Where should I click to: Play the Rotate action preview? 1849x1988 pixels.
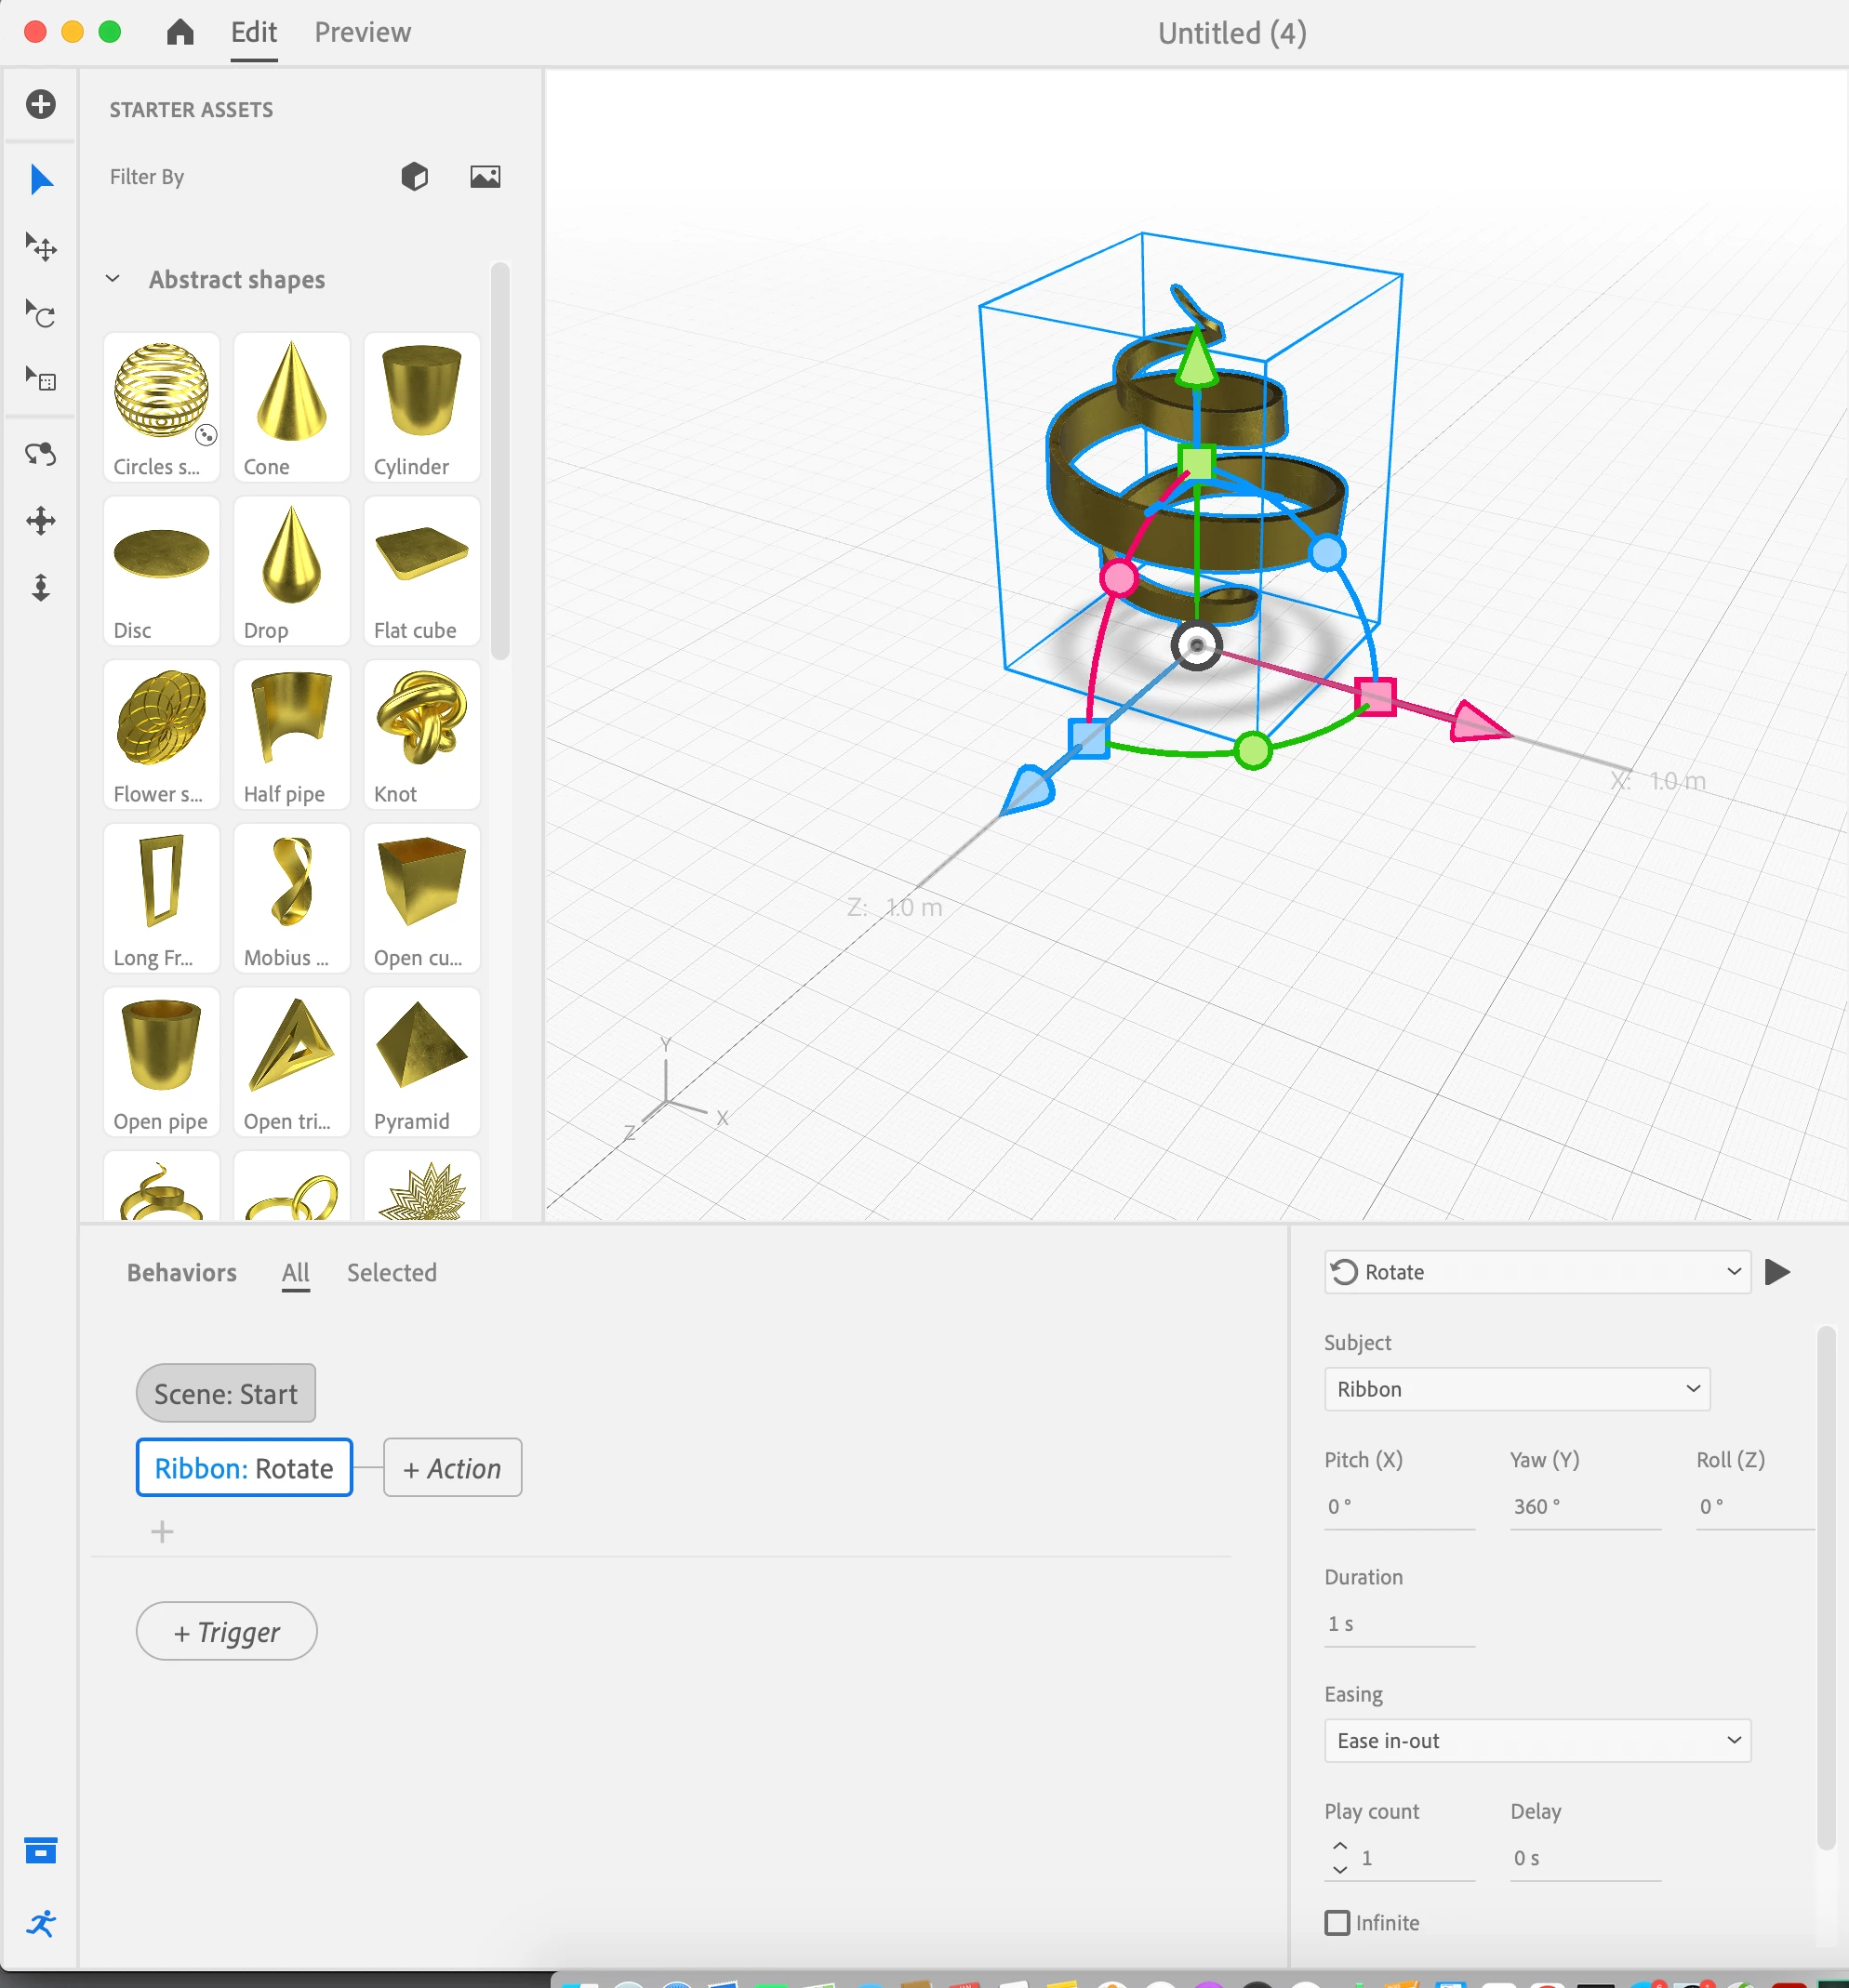tap(1777, 1272)
